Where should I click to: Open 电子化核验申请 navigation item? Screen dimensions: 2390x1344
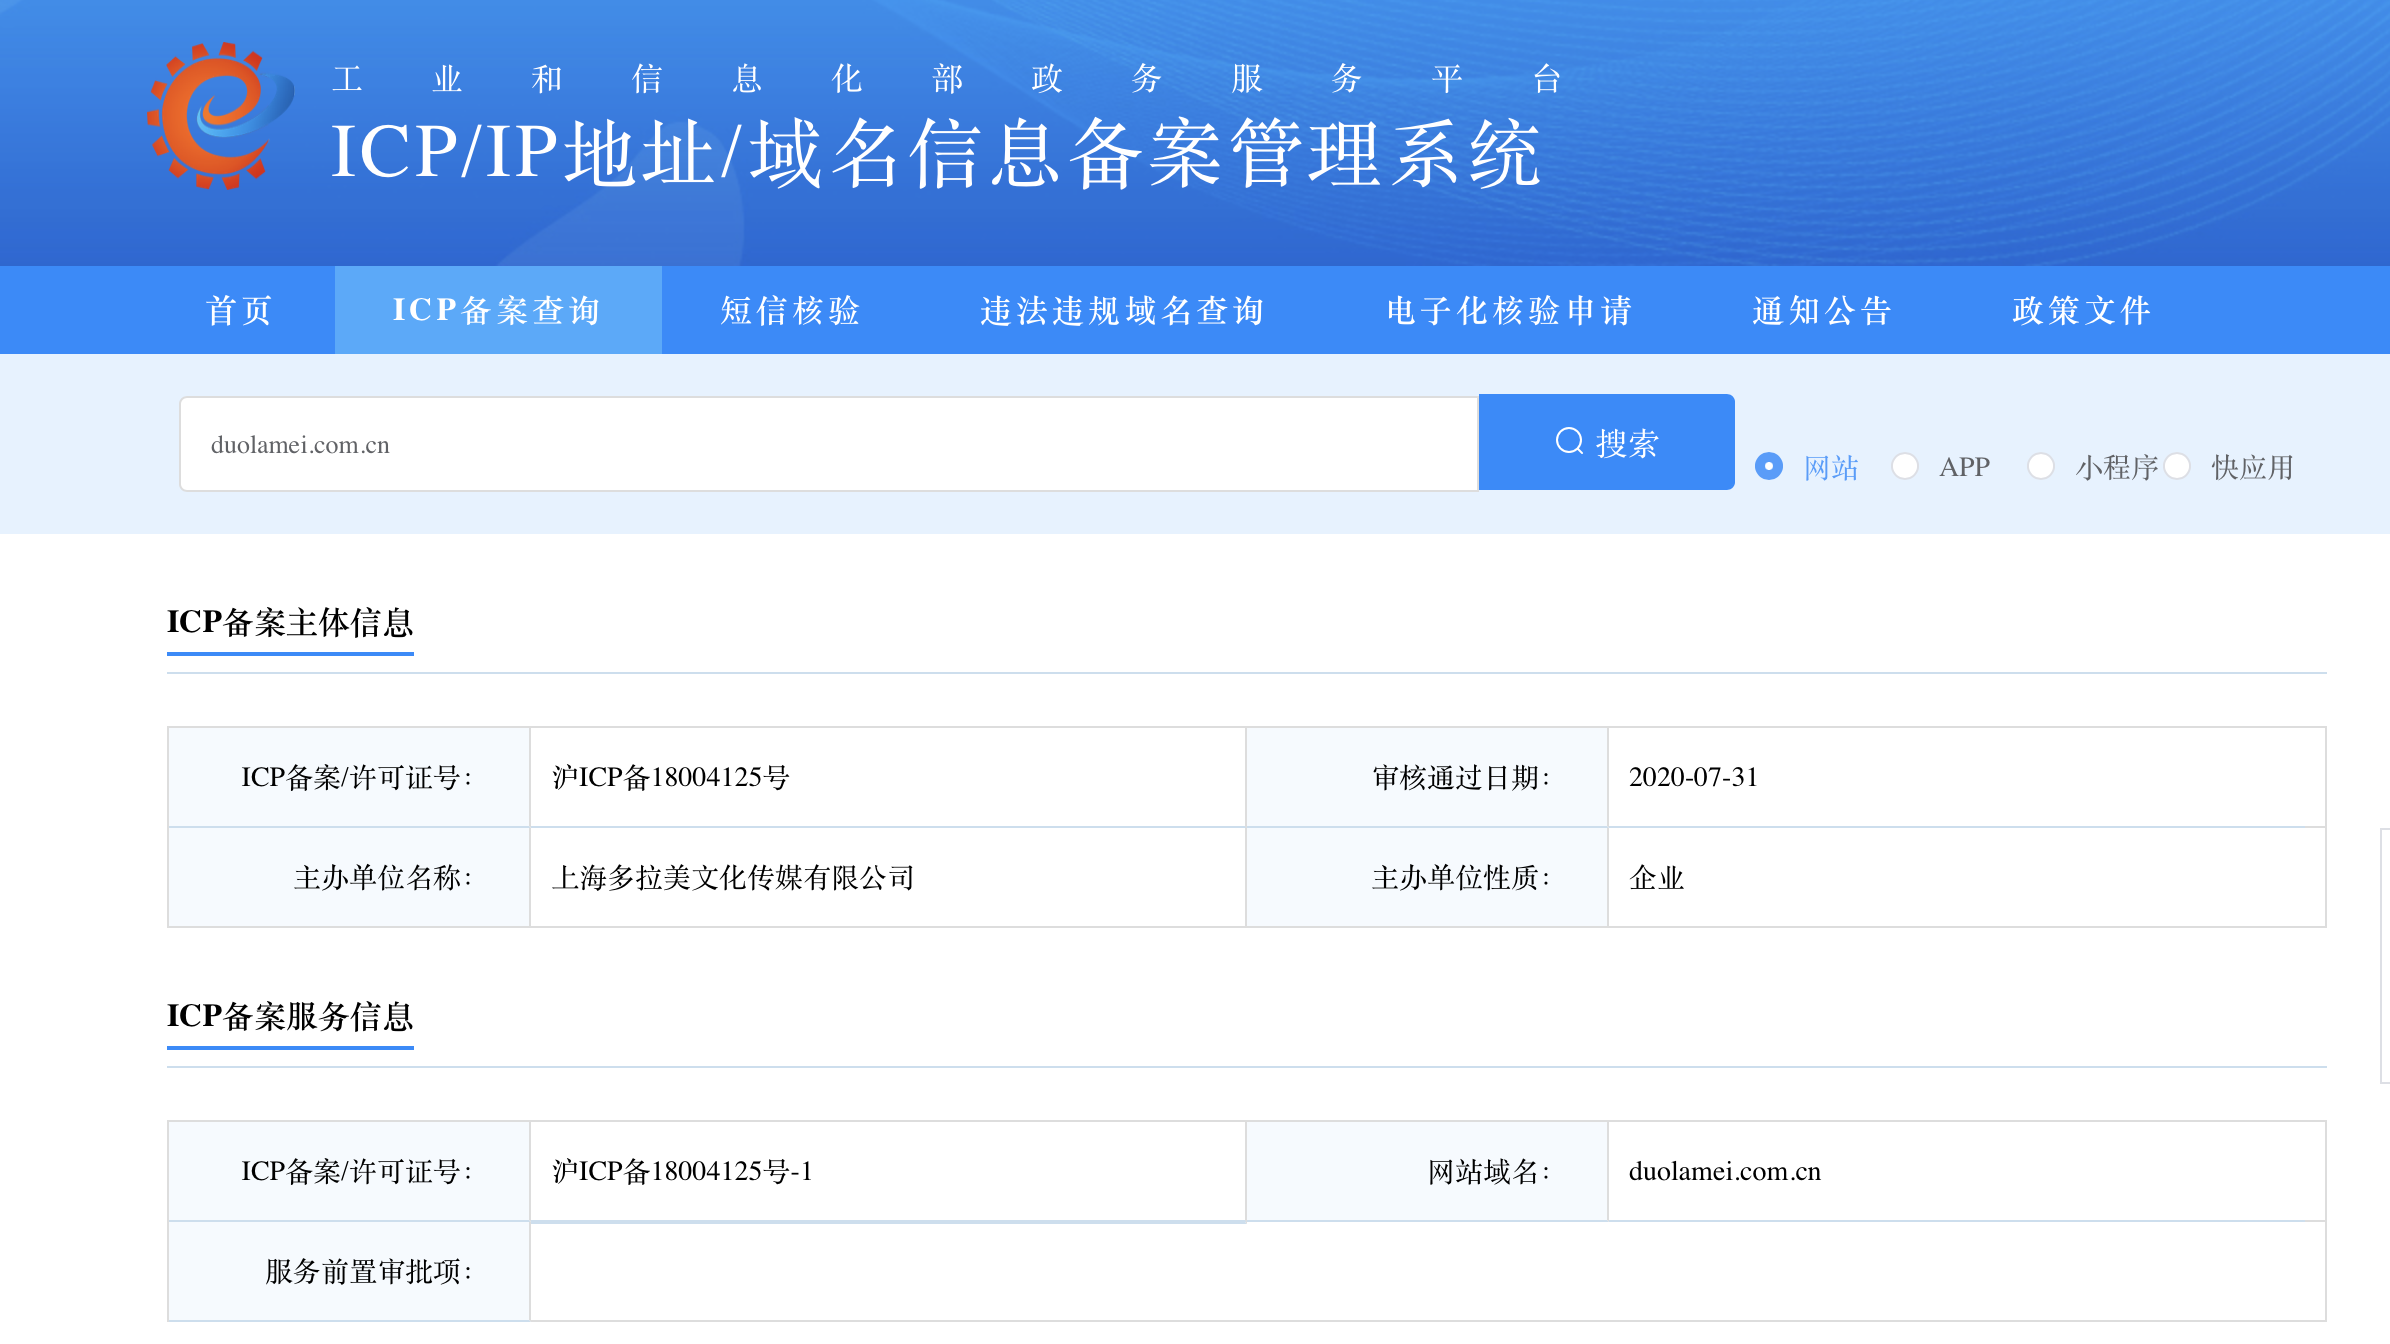coord(1509,310)
